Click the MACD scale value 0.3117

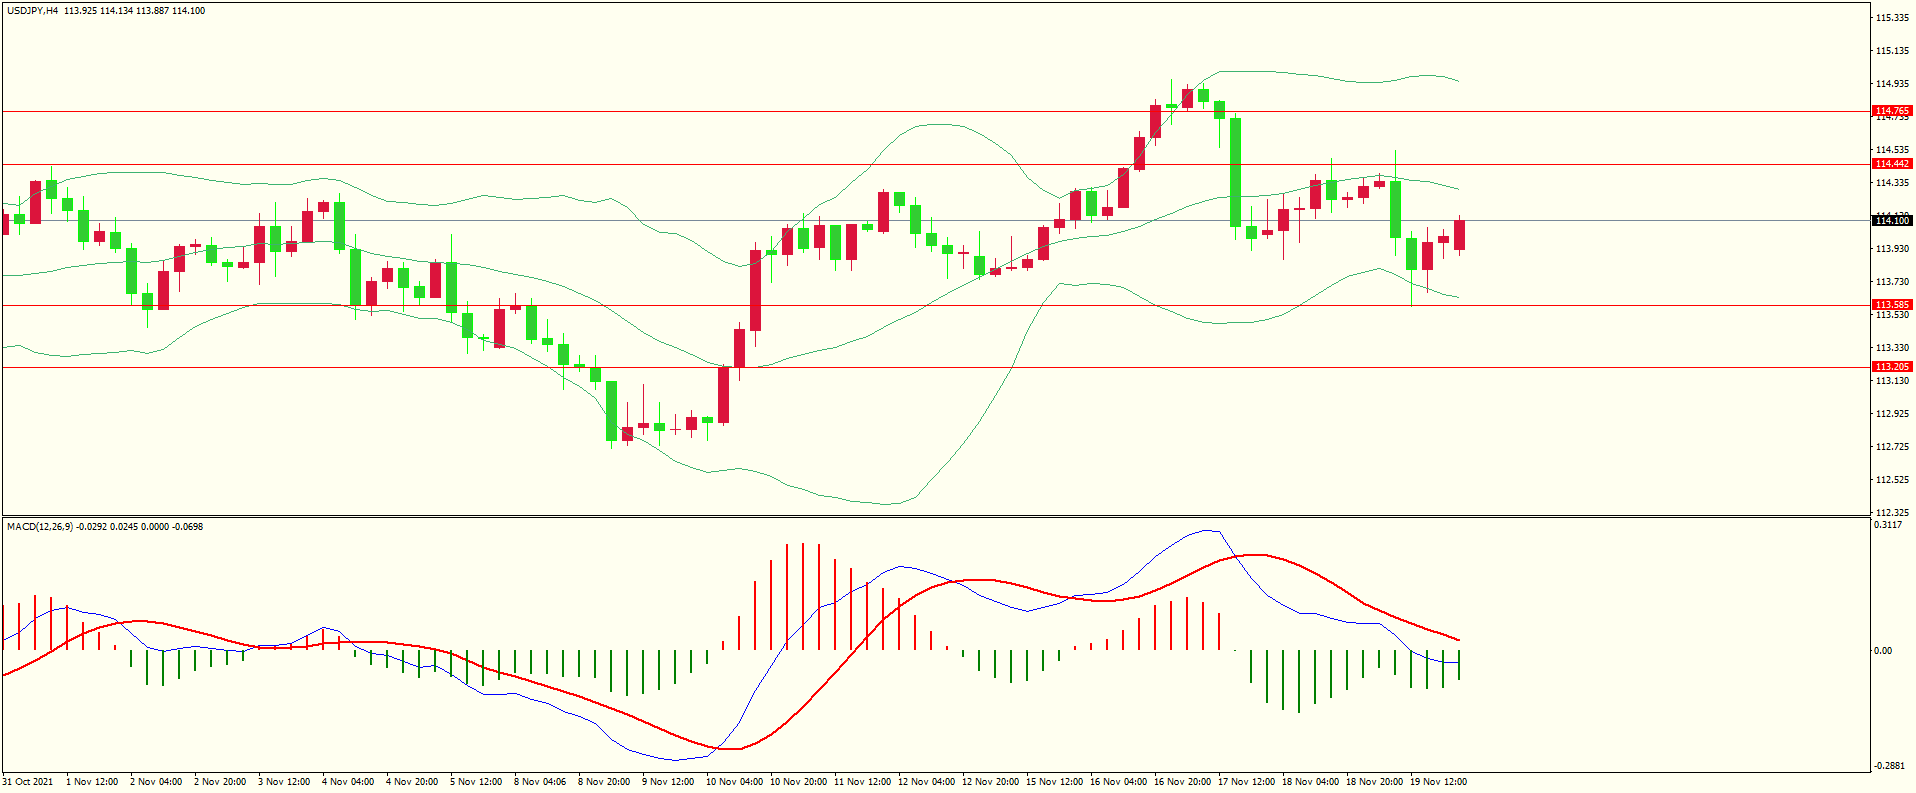point(1889,525)
